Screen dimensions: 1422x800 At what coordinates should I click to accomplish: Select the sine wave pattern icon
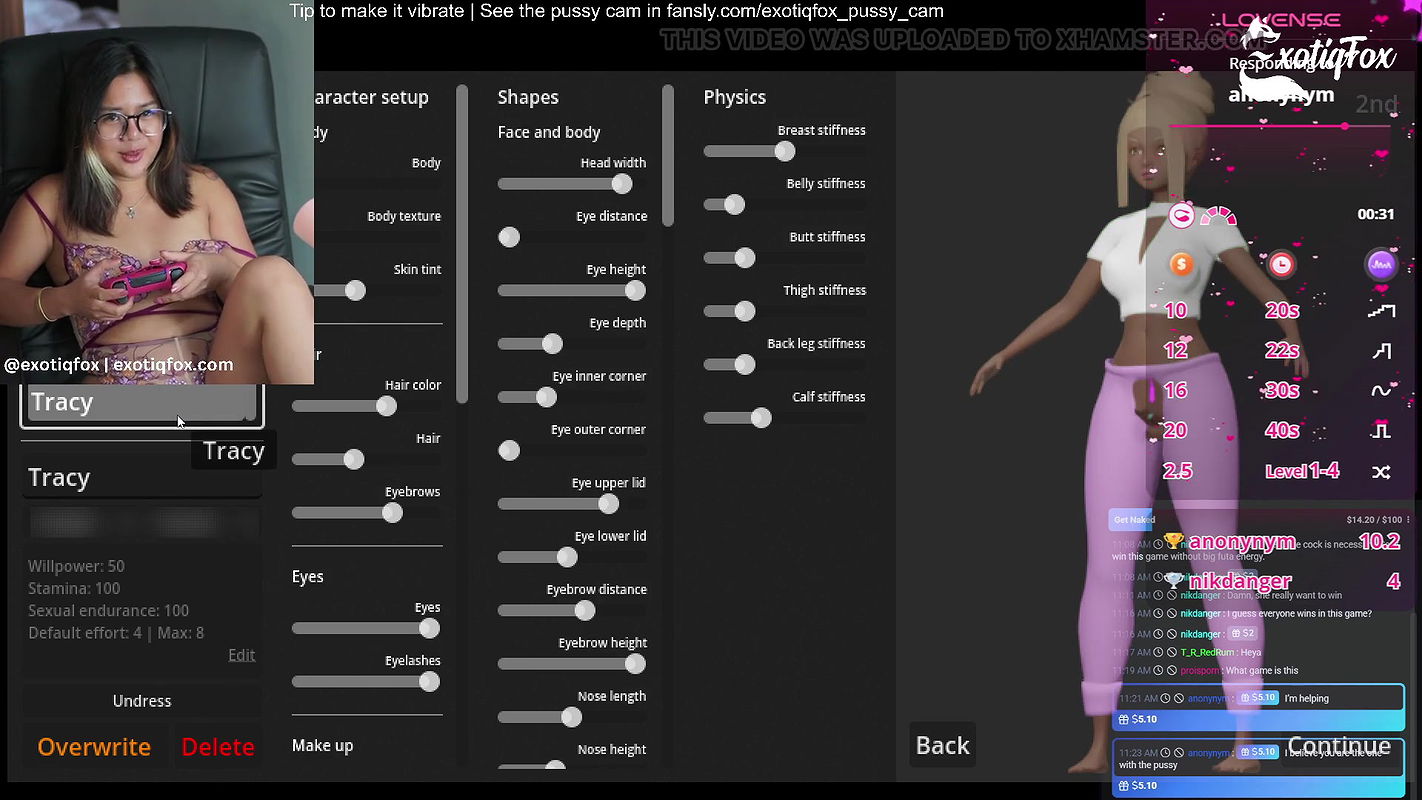[x=1381, y=391]
